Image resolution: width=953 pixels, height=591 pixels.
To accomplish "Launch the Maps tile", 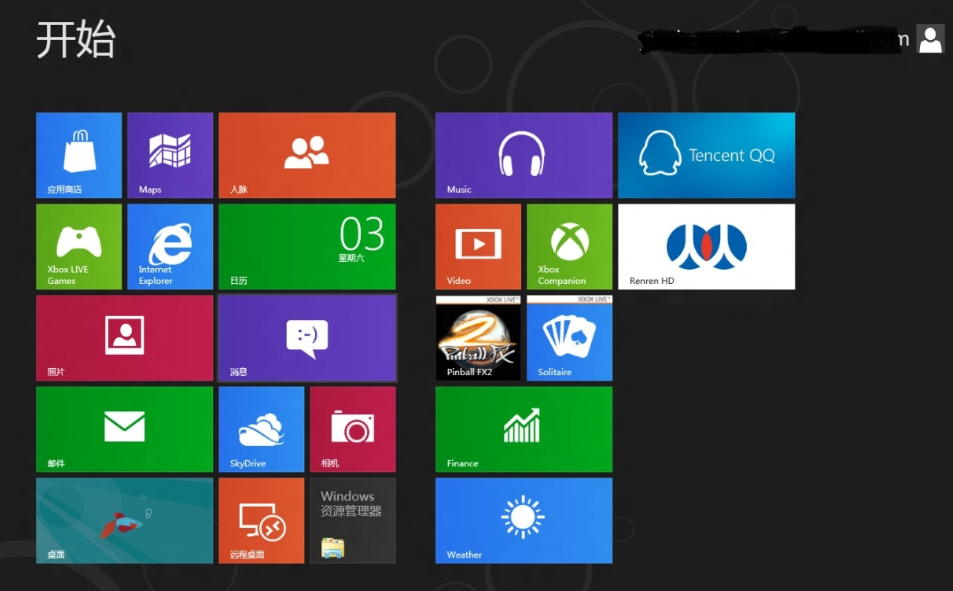I will (170, 155).
